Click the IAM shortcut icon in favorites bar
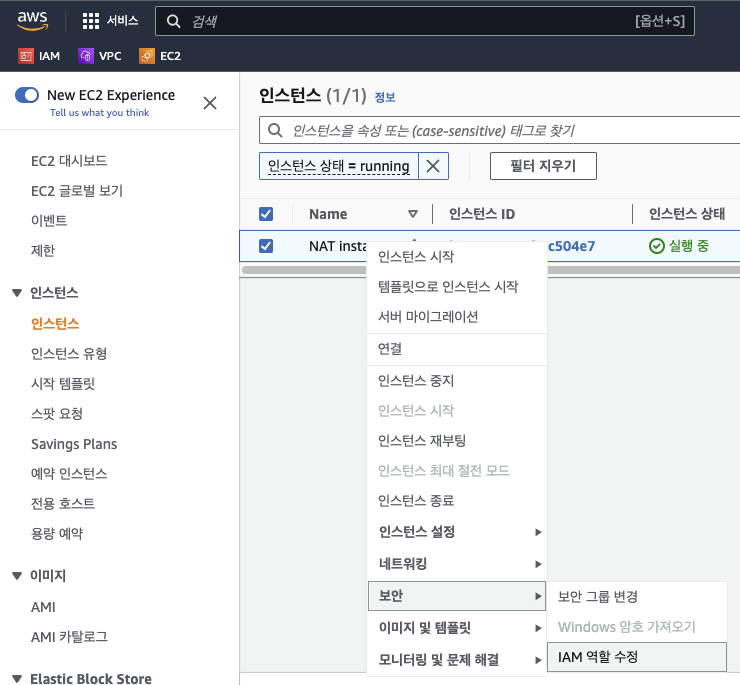This screenshot has height=685, width=740. (26, 56)
